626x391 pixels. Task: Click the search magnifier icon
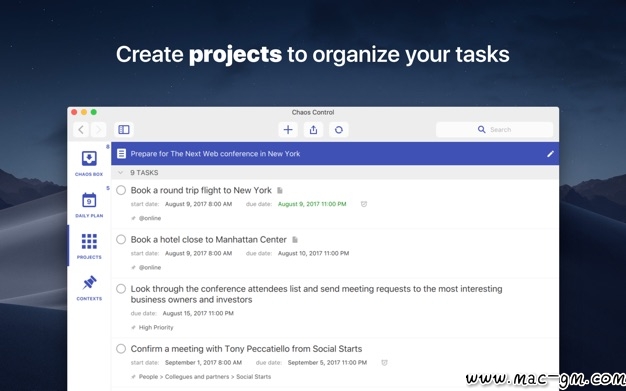(x=481, y=129)
